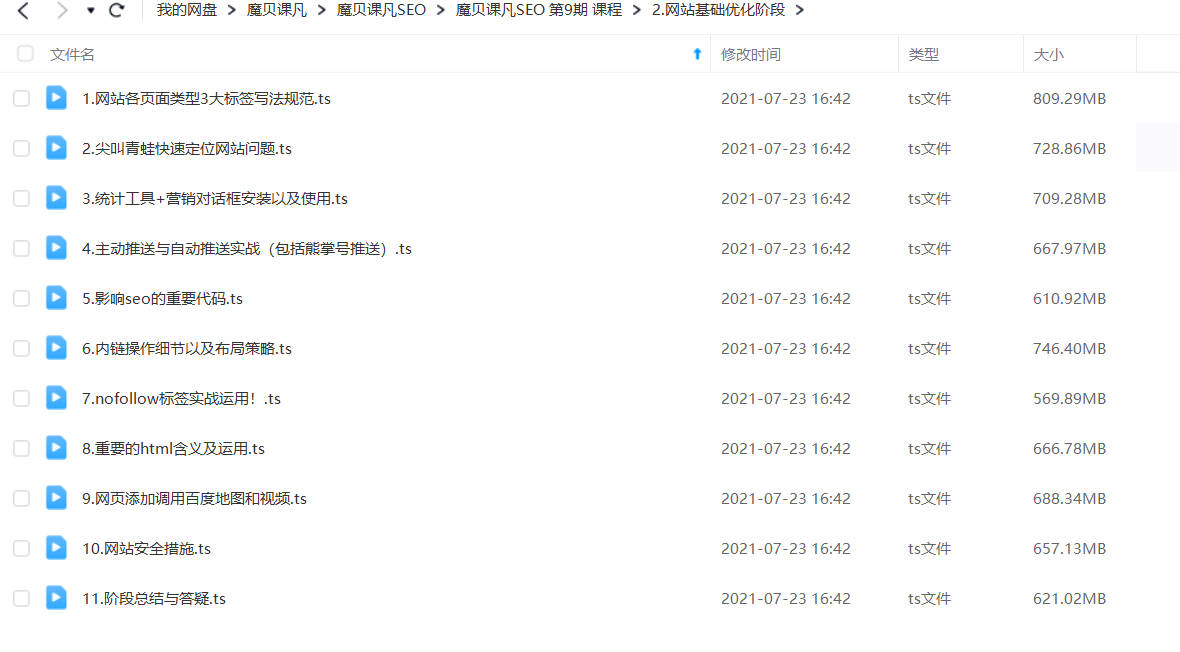Click video icon of 4.主动推送与自动推送实战 file
The width and height of the screenshot is (1180, 652).
pos(56,248)
